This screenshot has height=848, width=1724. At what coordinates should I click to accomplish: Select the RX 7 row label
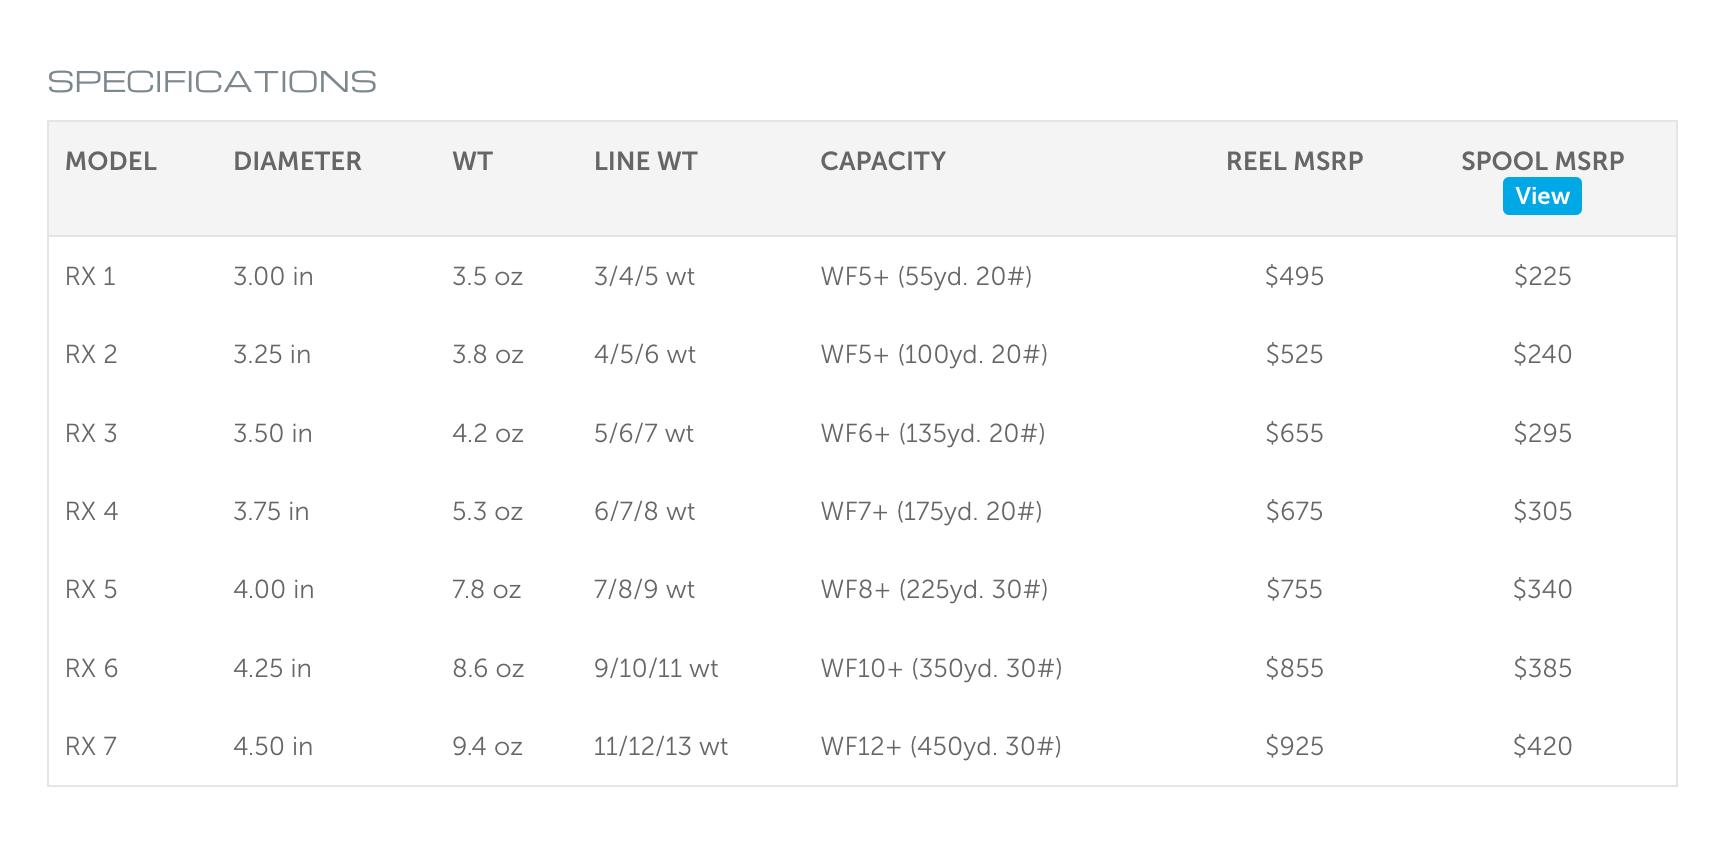coord(91,746)
